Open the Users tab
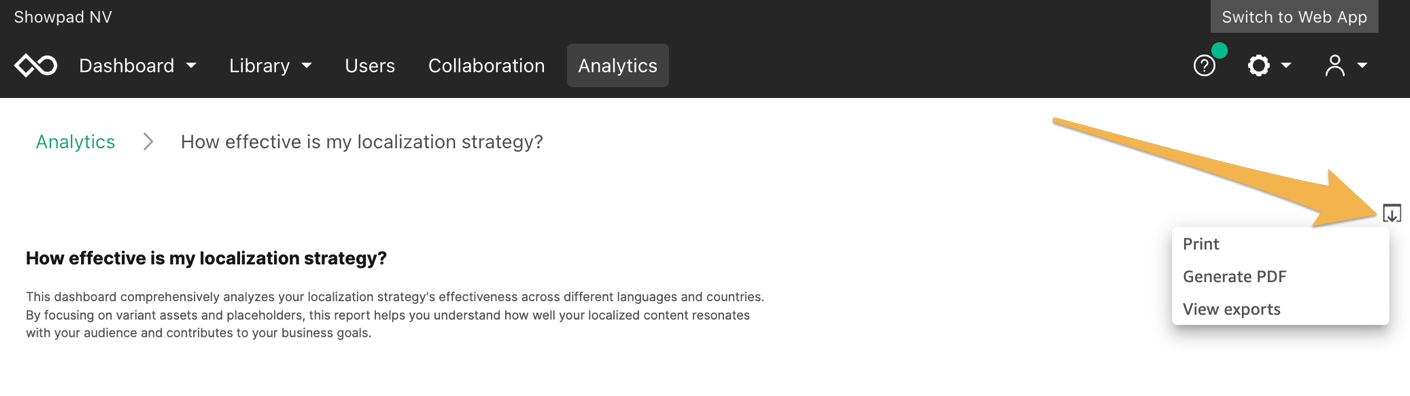Viewport: 1410px width, 396px height. [370, 66]
